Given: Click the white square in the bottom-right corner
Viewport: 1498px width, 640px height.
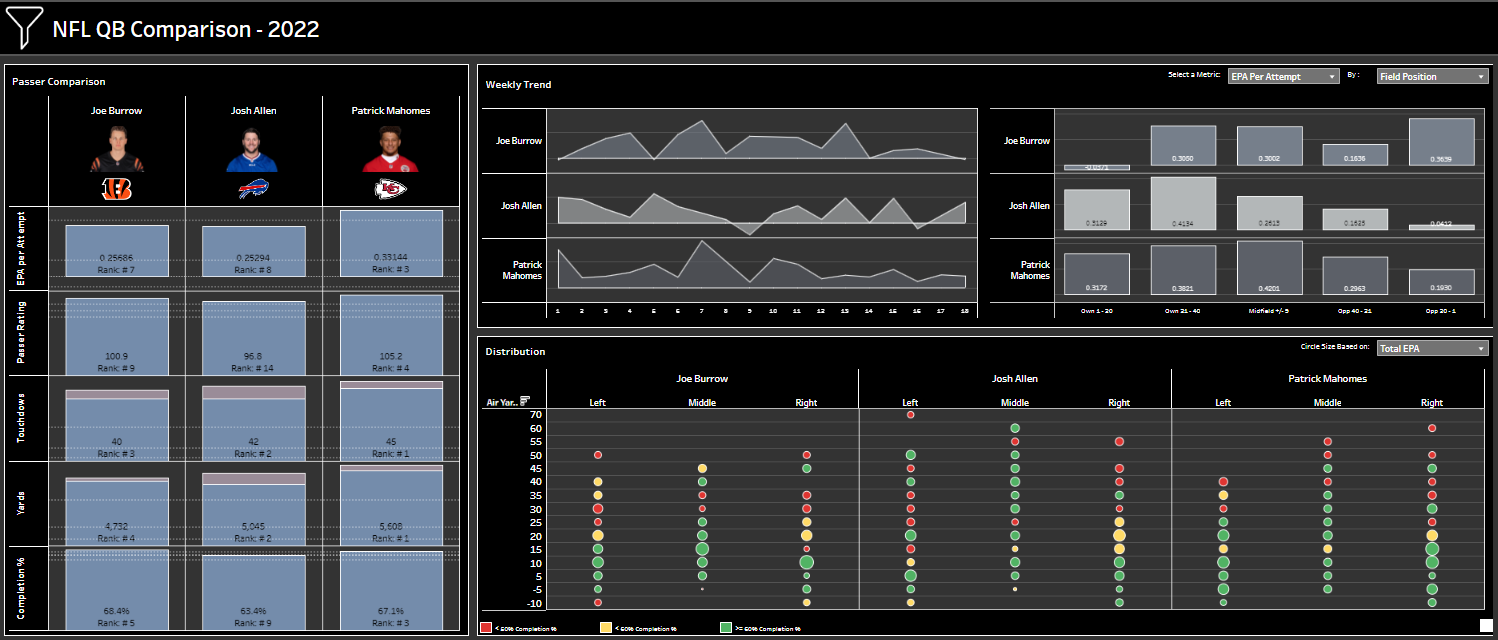Looking at the screenshot, I should [x=1485, y=626].
